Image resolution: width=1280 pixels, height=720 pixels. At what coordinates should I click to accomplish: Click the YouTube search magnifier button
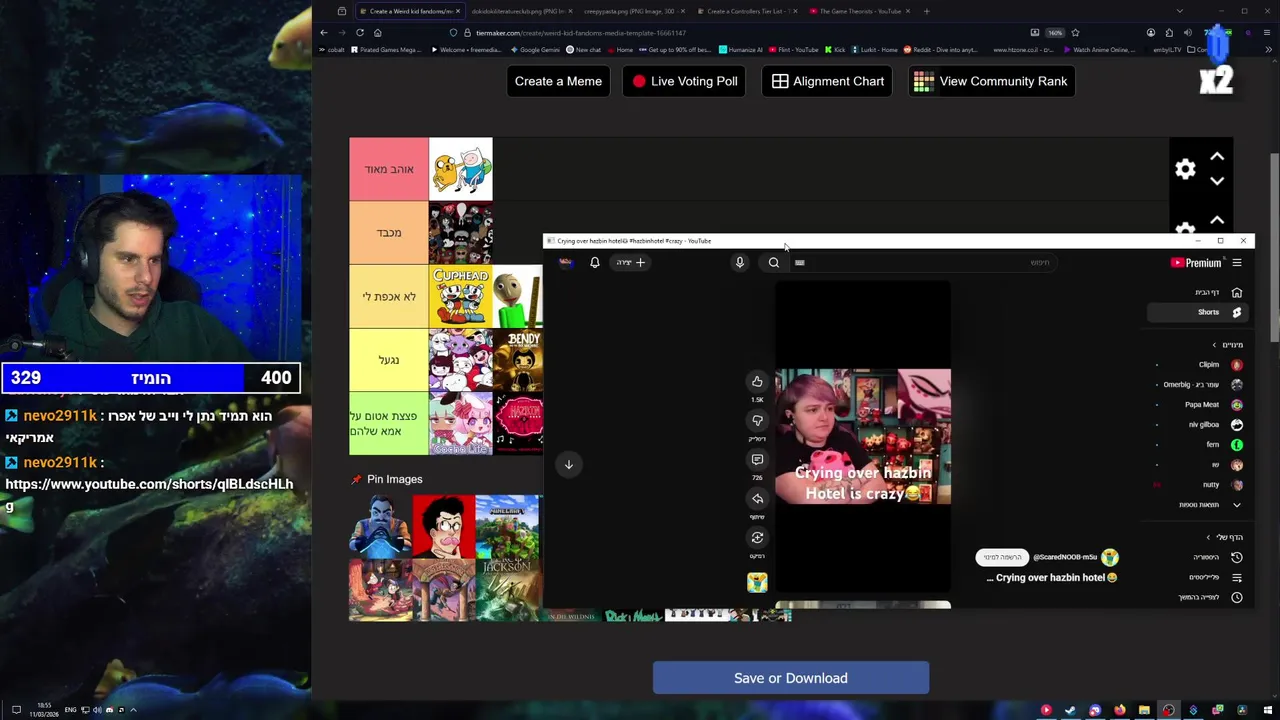(774, 262)
